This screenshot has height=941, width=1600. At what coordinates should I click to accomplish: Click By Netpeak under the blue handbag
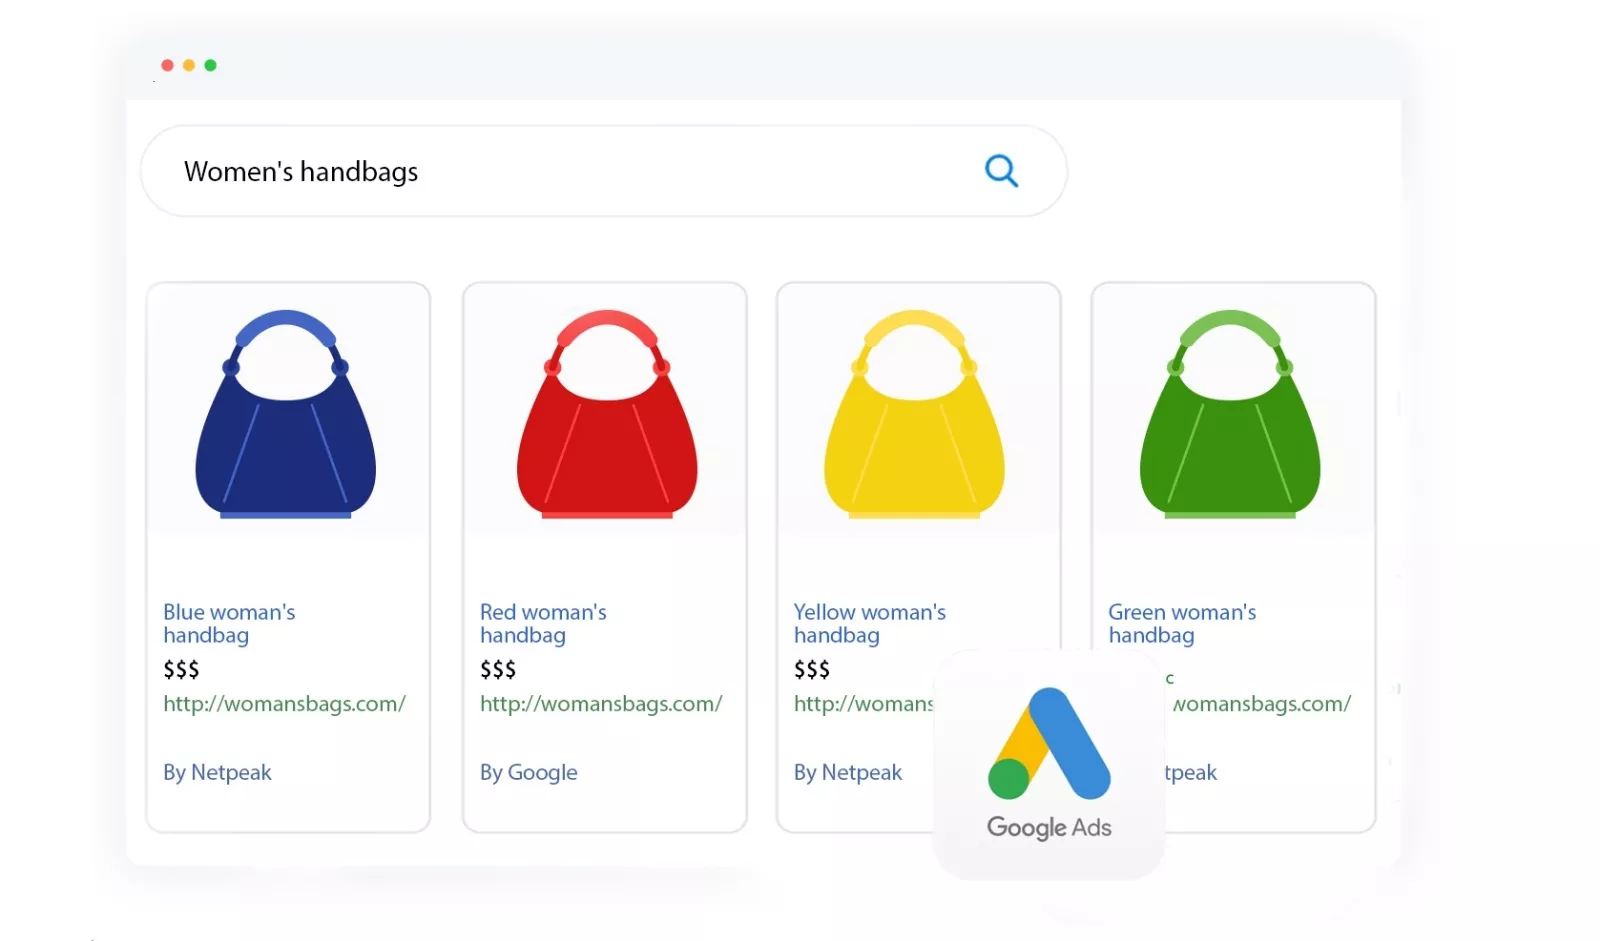(x=217, y=772)
